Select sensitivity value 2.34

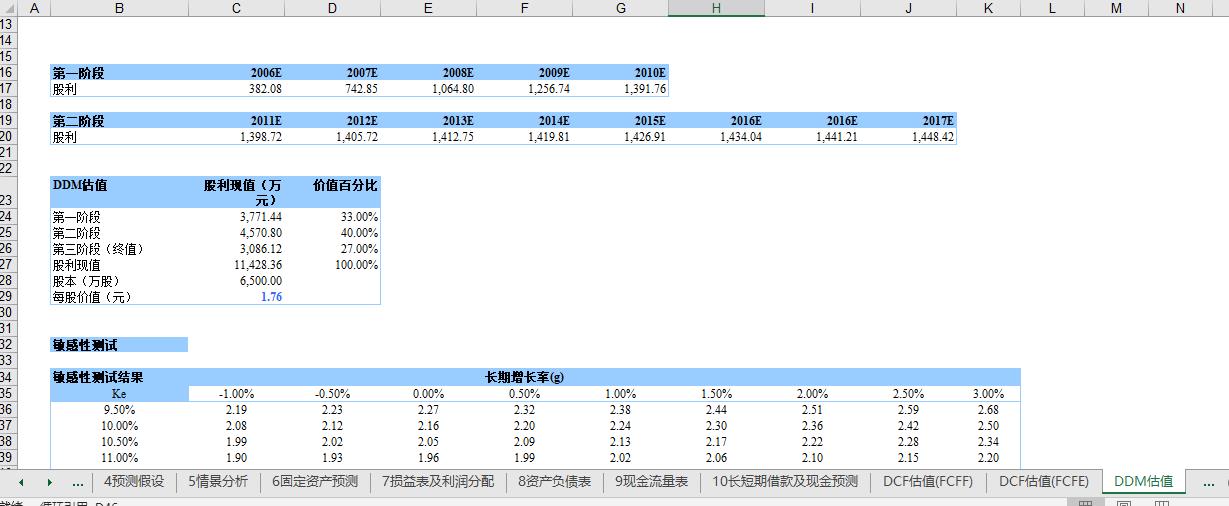988,441
